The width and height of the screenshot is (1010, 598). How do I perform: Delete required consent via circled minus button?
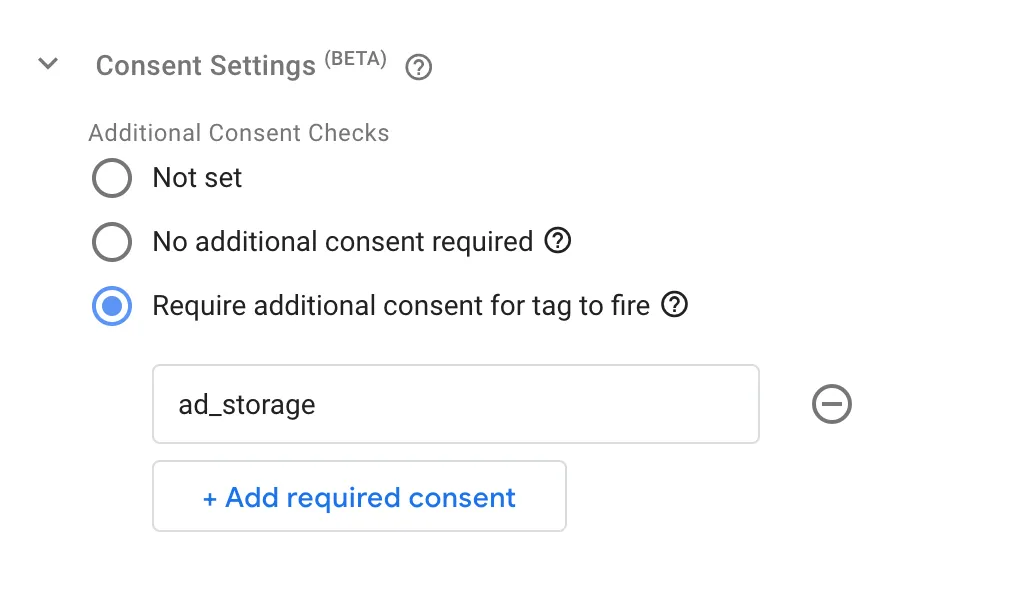coord(832,404)
